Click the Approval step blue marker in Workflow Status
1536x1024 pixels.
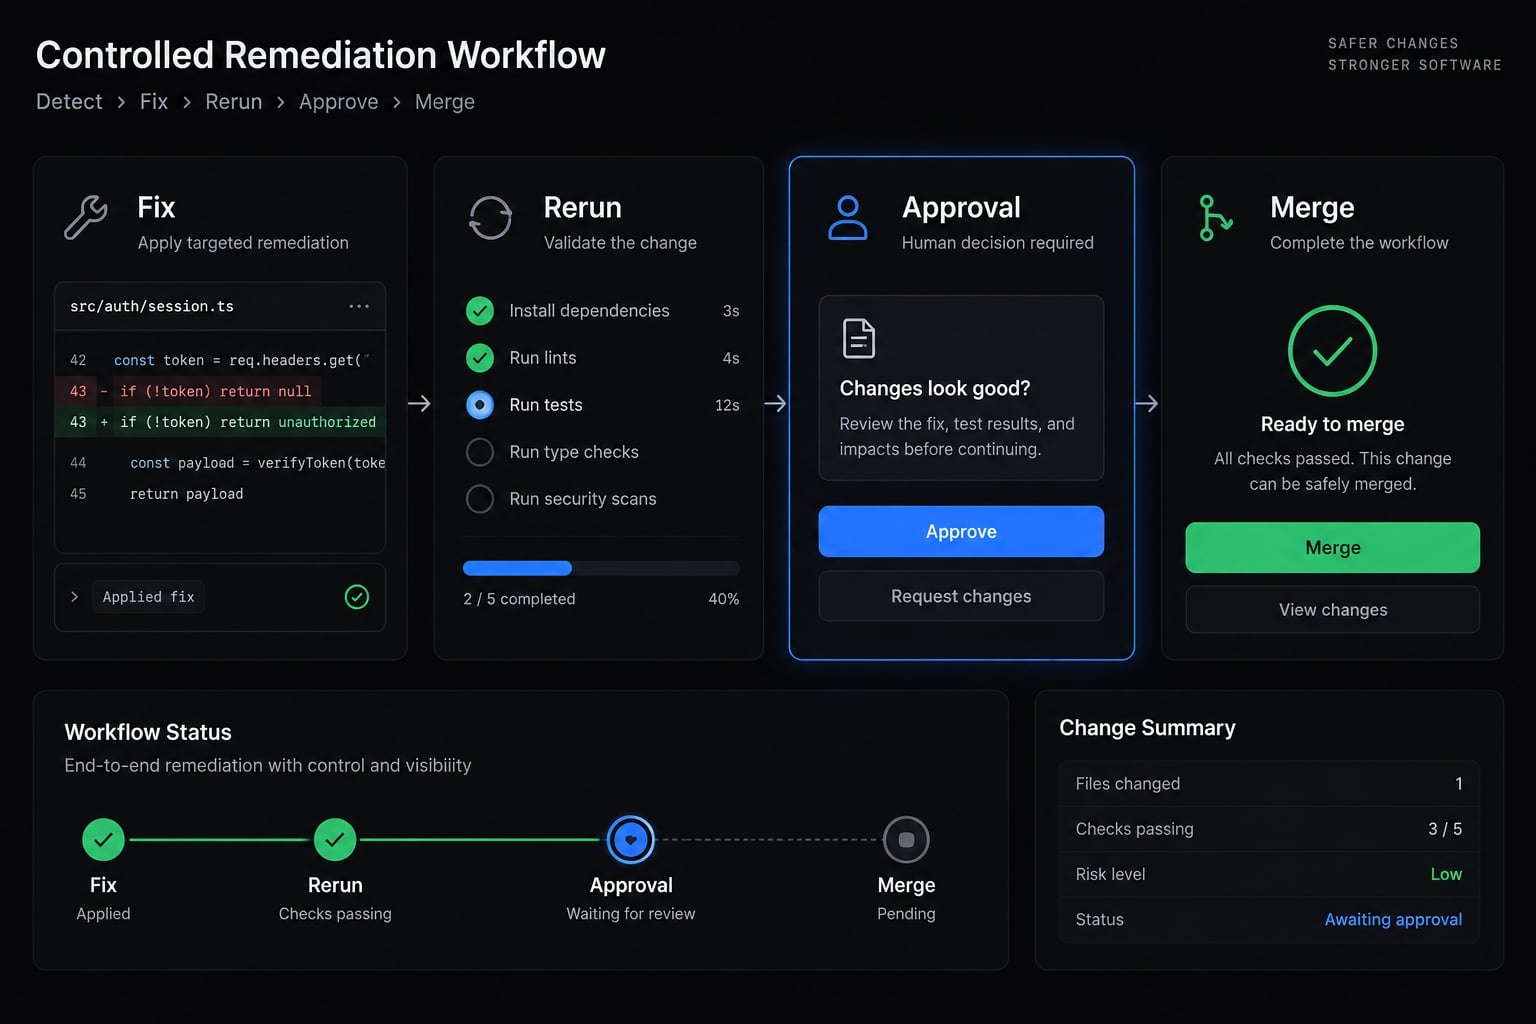tap(631, 840)
